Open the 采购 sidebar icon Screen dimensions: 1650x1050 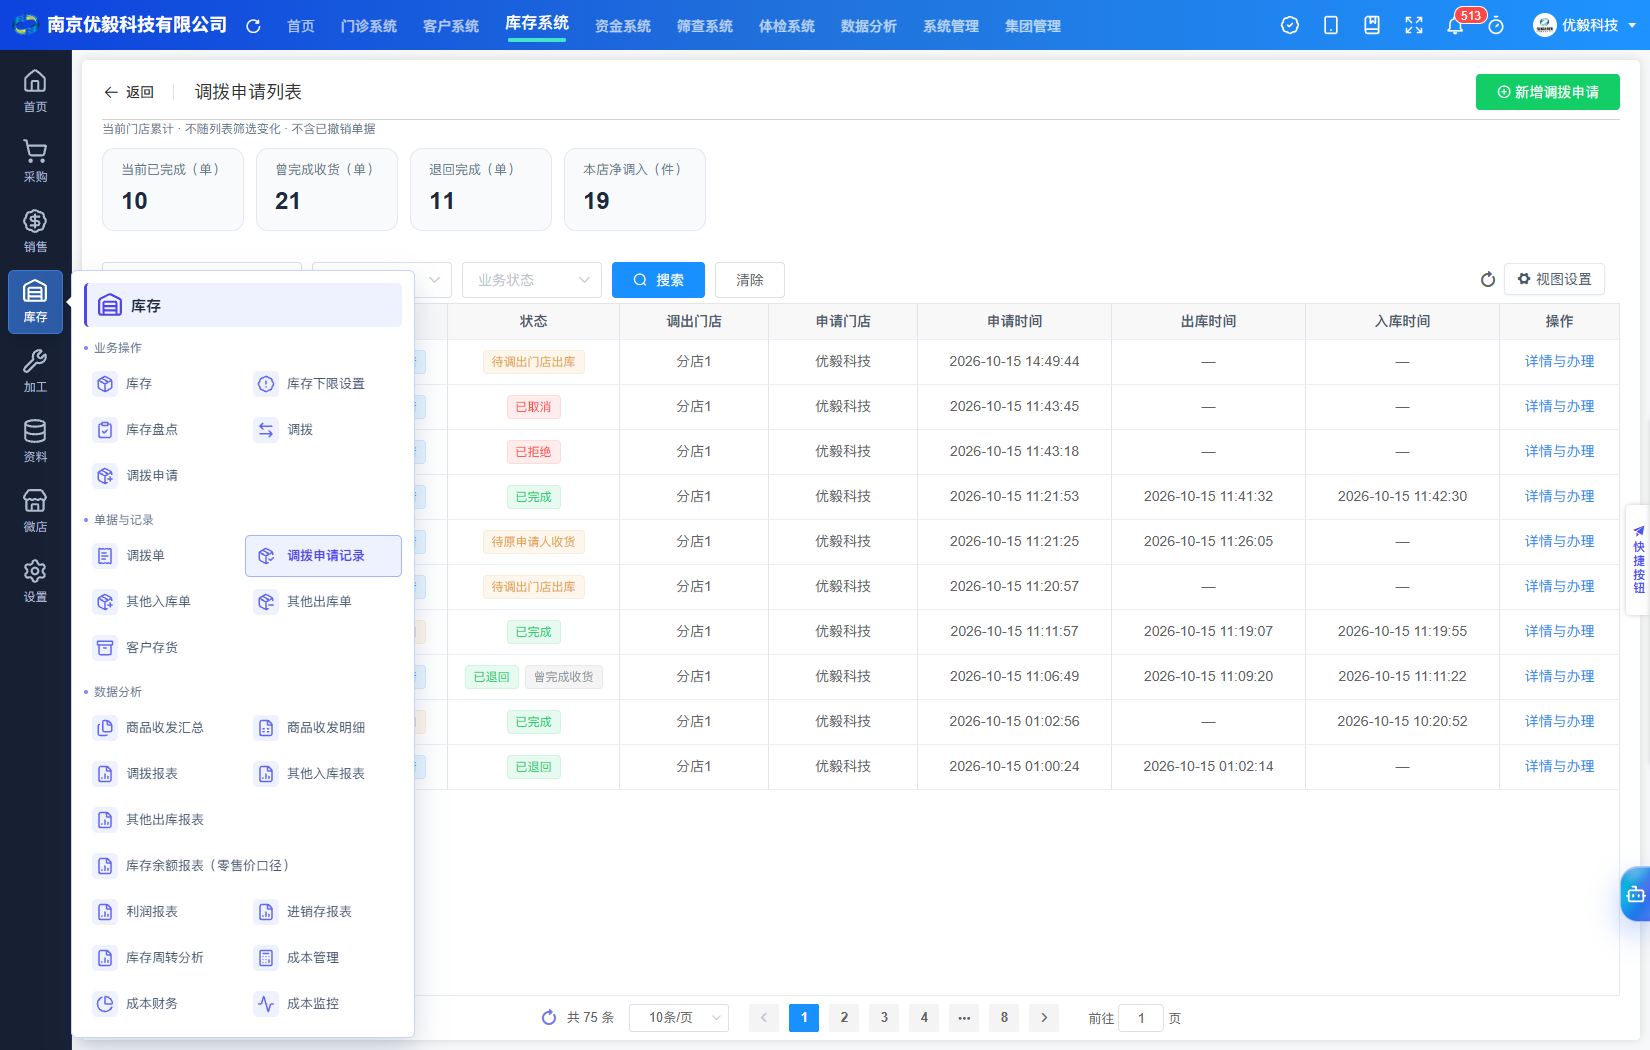click(x=35, y=160)
